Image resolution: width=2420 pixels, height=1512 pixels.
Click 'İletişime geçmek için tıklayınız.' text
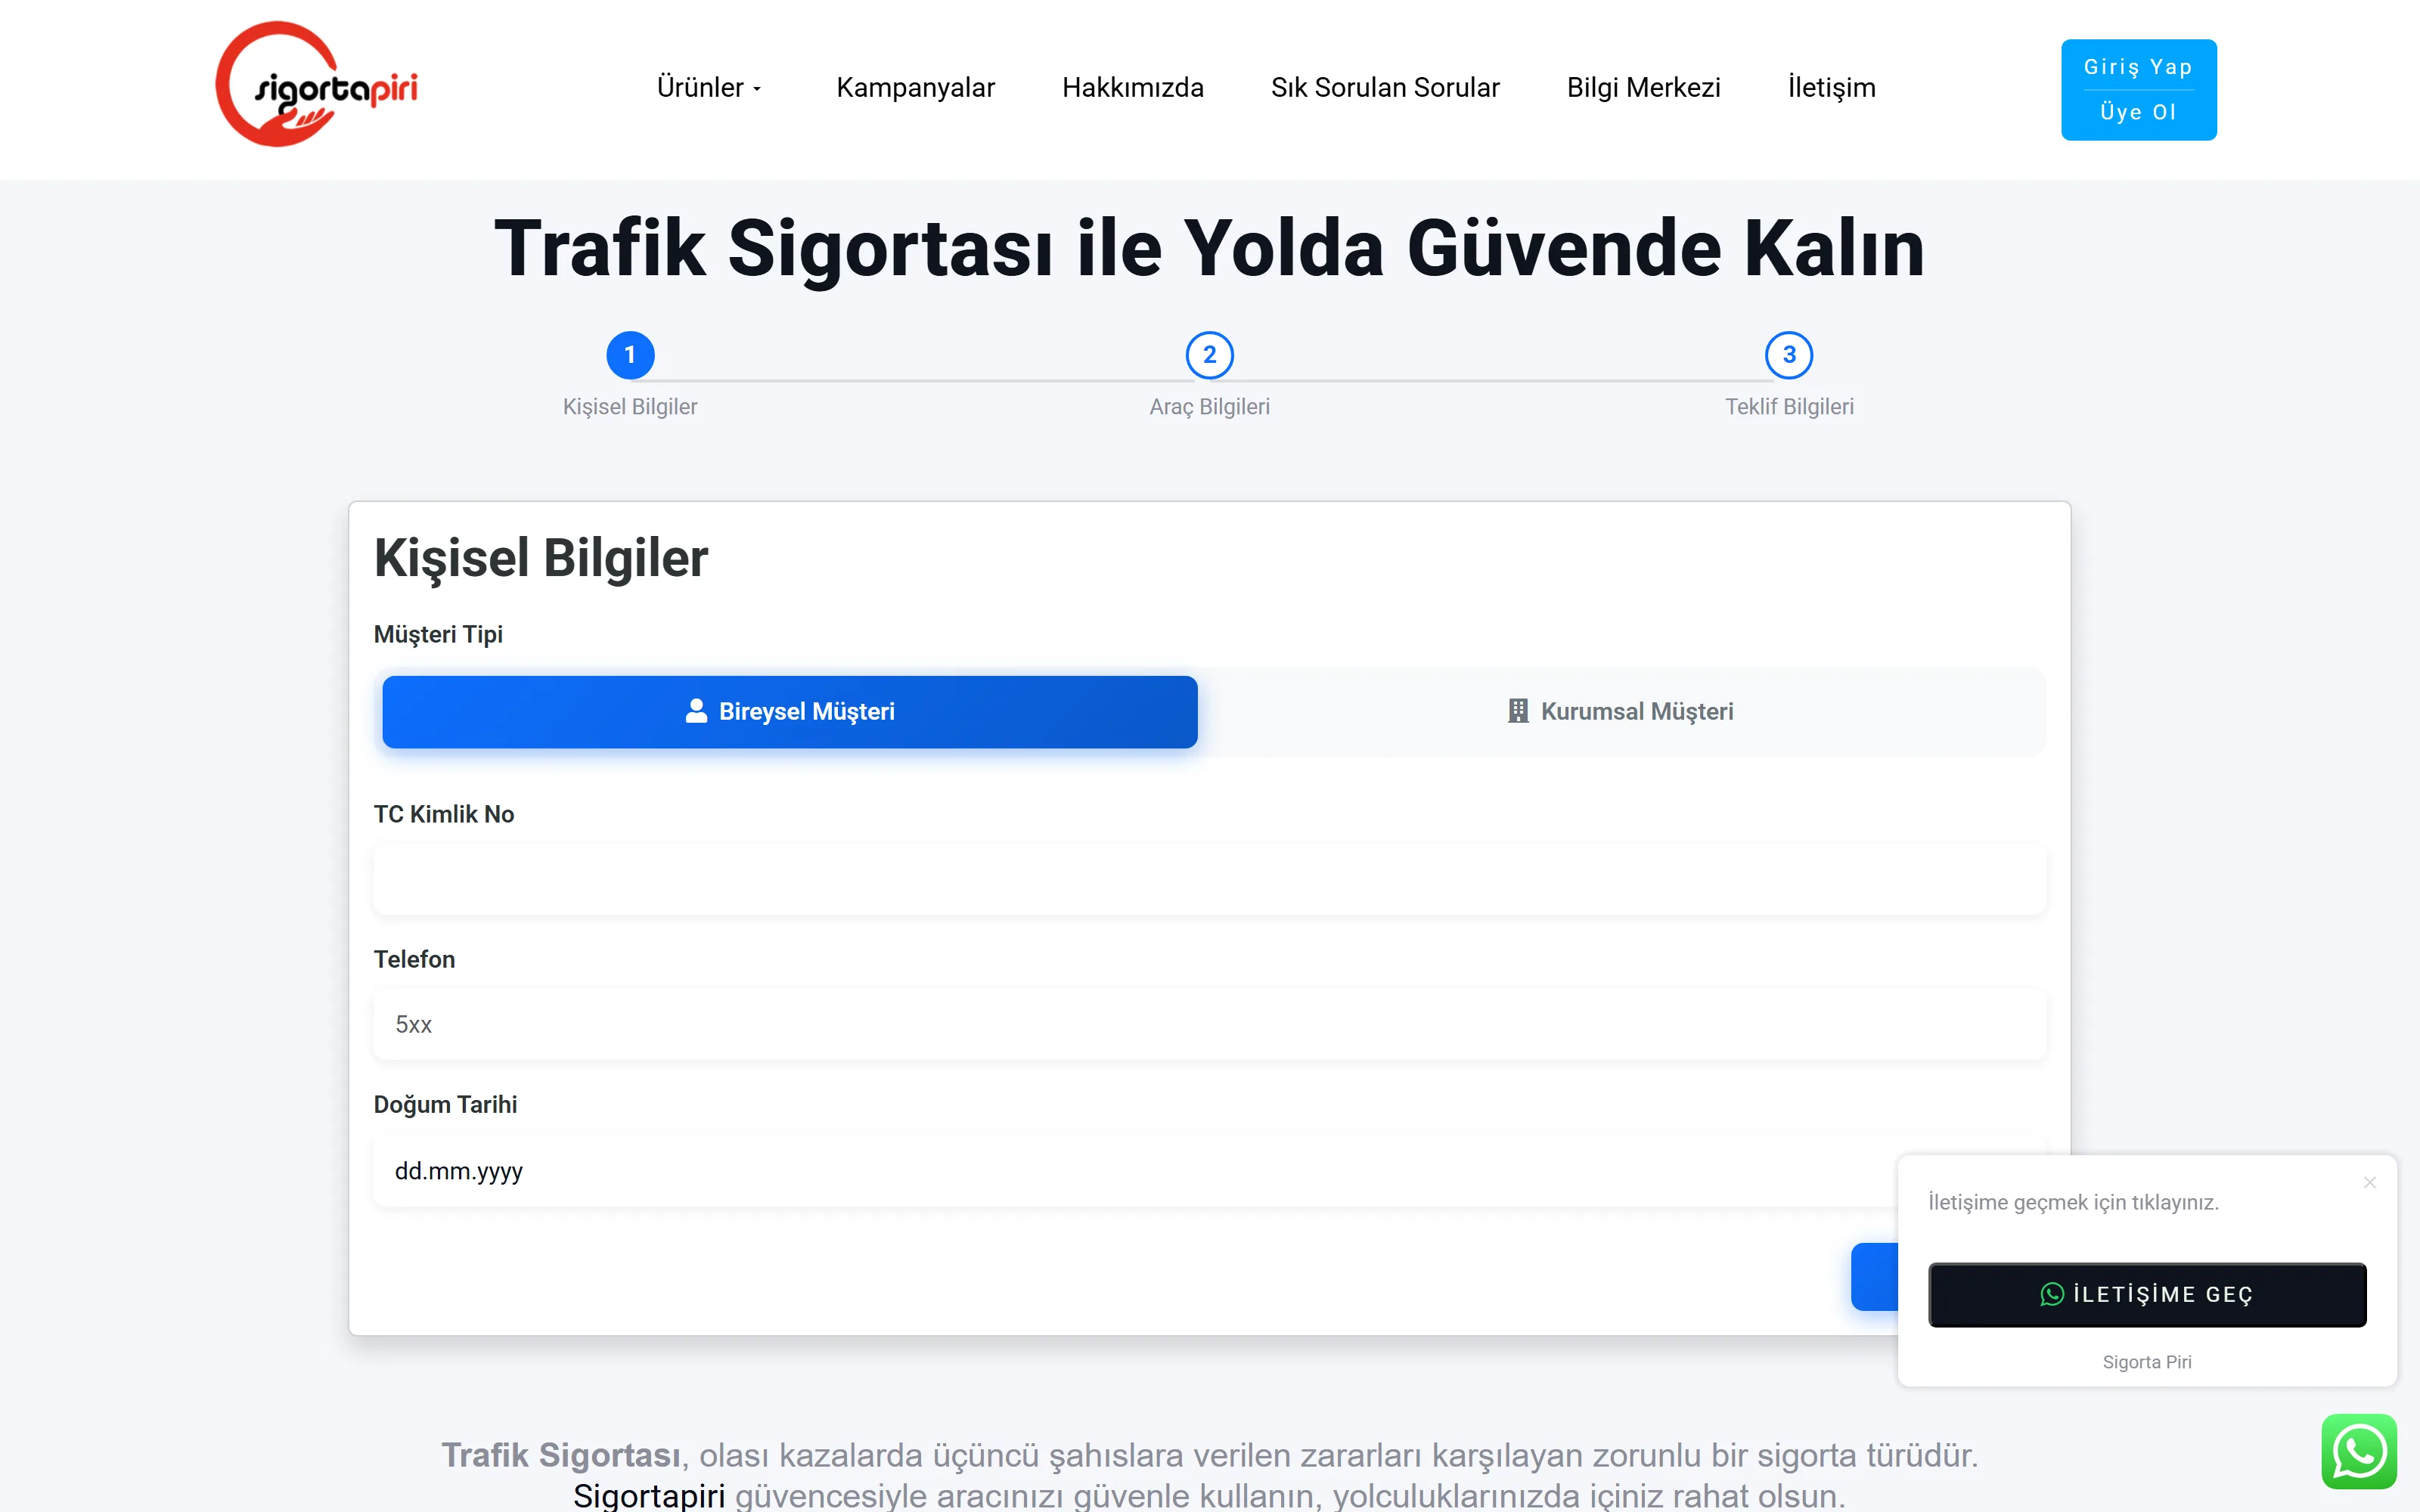point(2073,1202)
